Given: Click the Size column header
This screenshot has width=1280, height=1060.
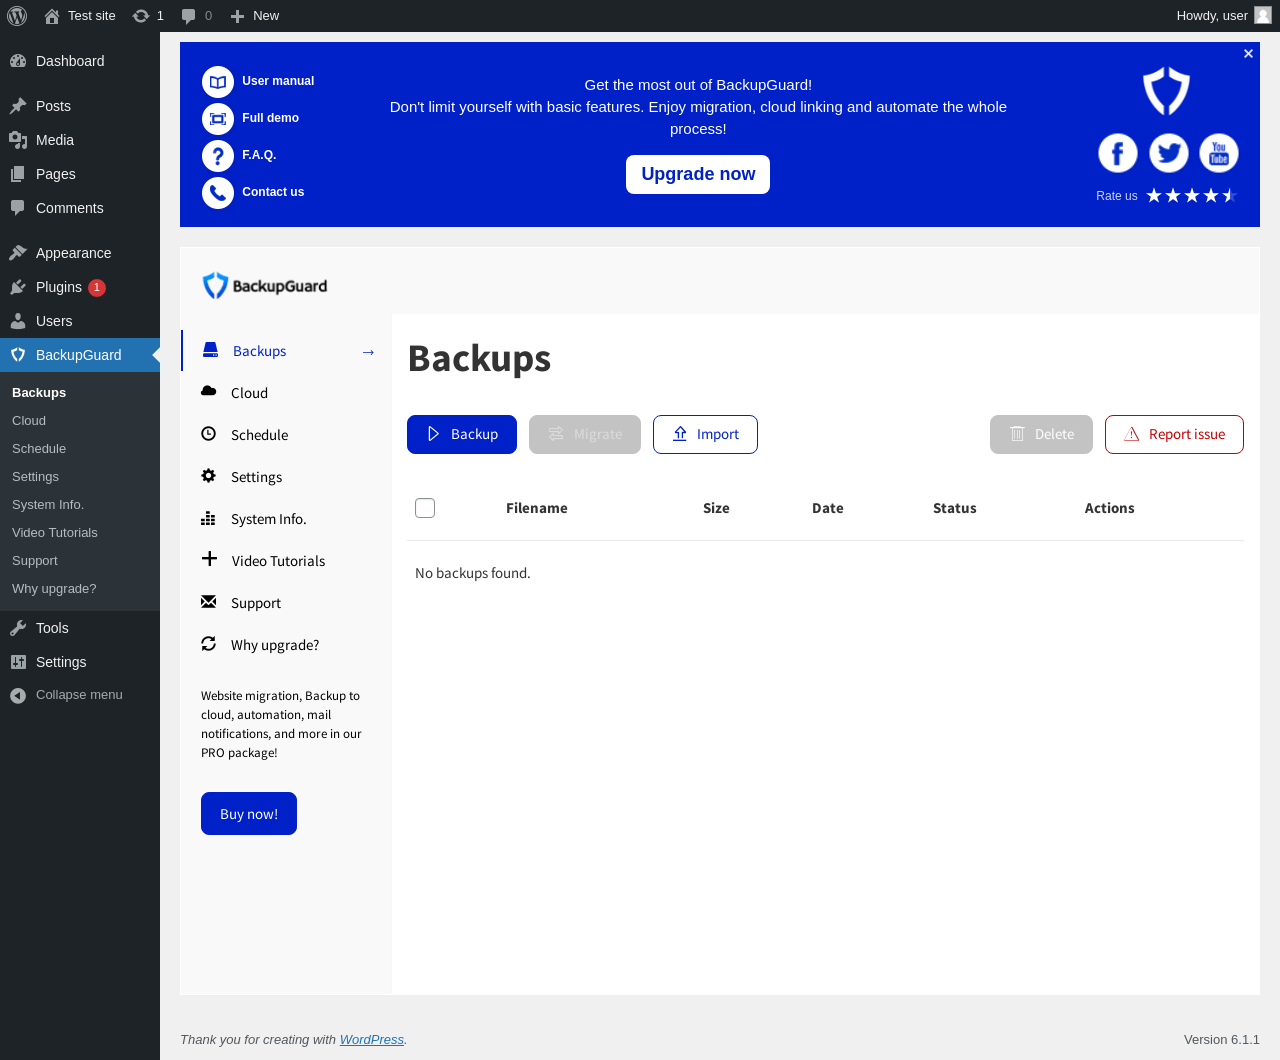Looking at the screenshot, I should pos(716,508).
